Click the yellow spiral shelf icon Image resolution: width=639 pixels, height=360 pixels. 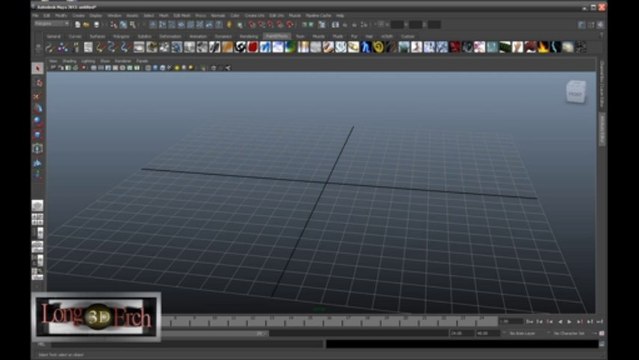378,47
